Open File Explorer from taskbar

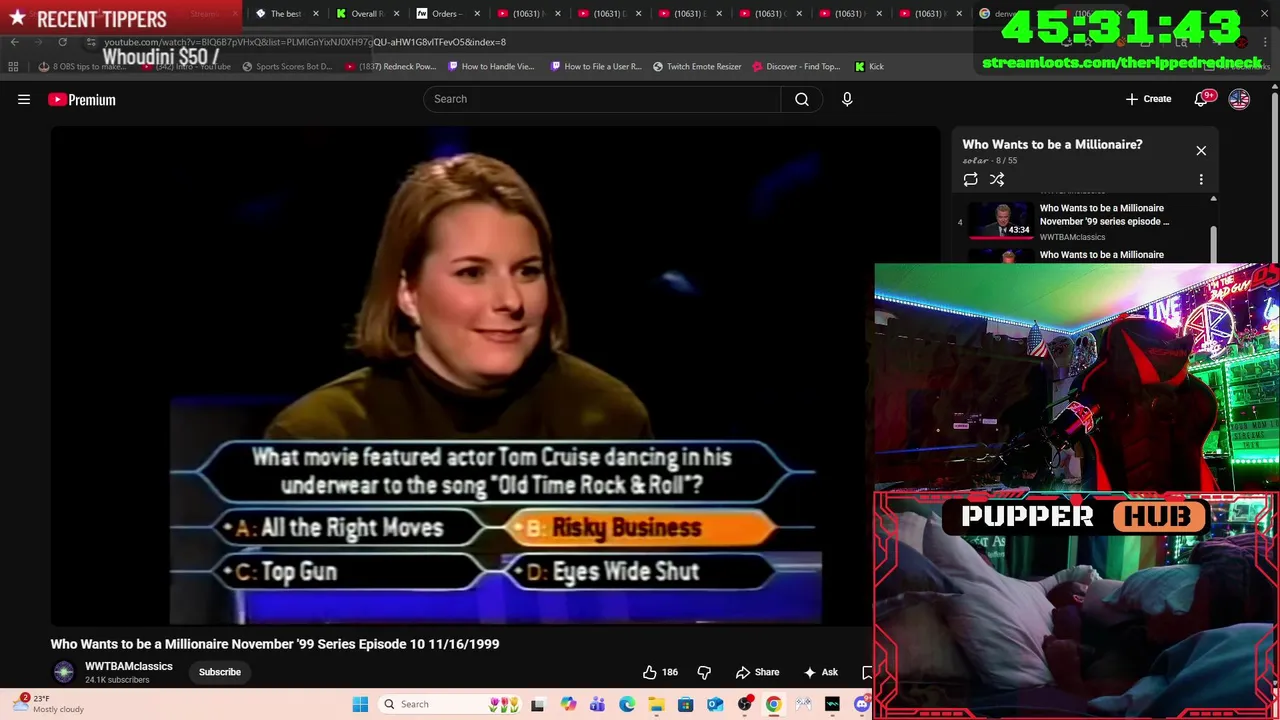coord(656,704)
